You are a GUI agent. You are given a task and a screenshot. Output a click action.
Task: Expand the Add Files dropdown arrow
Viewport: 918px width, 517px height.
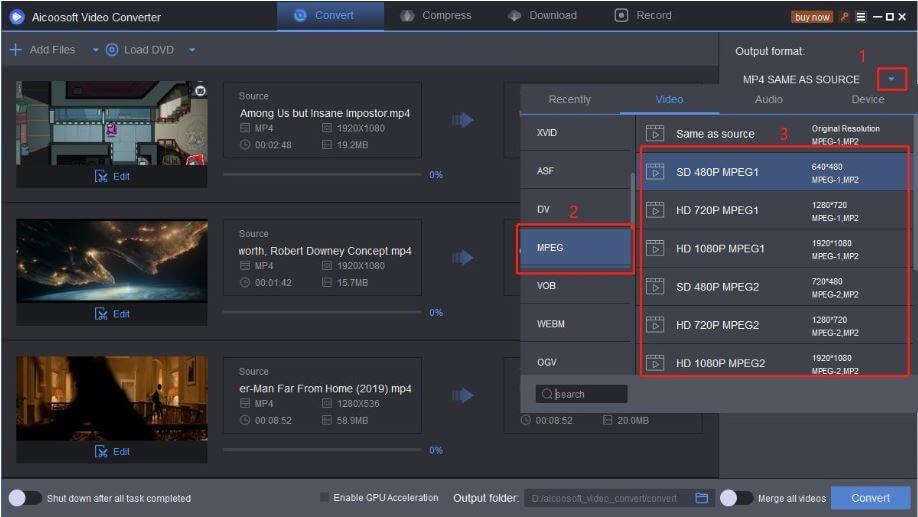click(95, 50)
